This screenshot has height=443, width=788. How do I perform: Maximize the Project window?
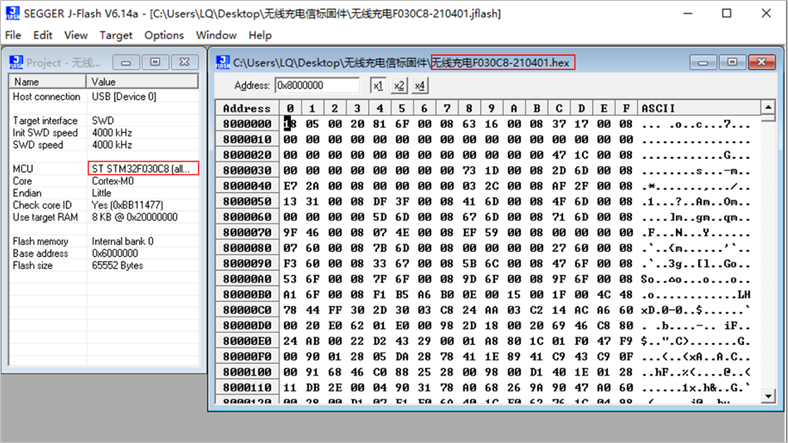pyautogui.click(x=155, y=62)
